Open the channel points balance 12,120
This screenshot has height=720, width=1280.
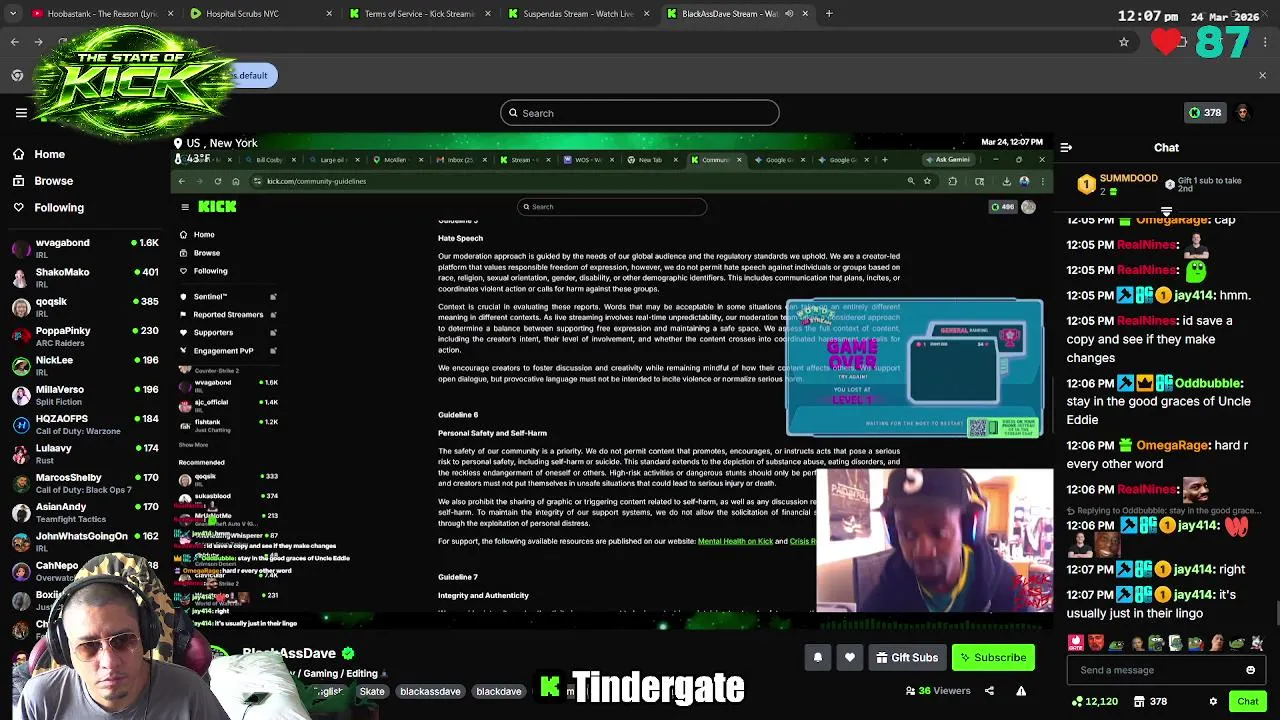[x=1095, y=701]
